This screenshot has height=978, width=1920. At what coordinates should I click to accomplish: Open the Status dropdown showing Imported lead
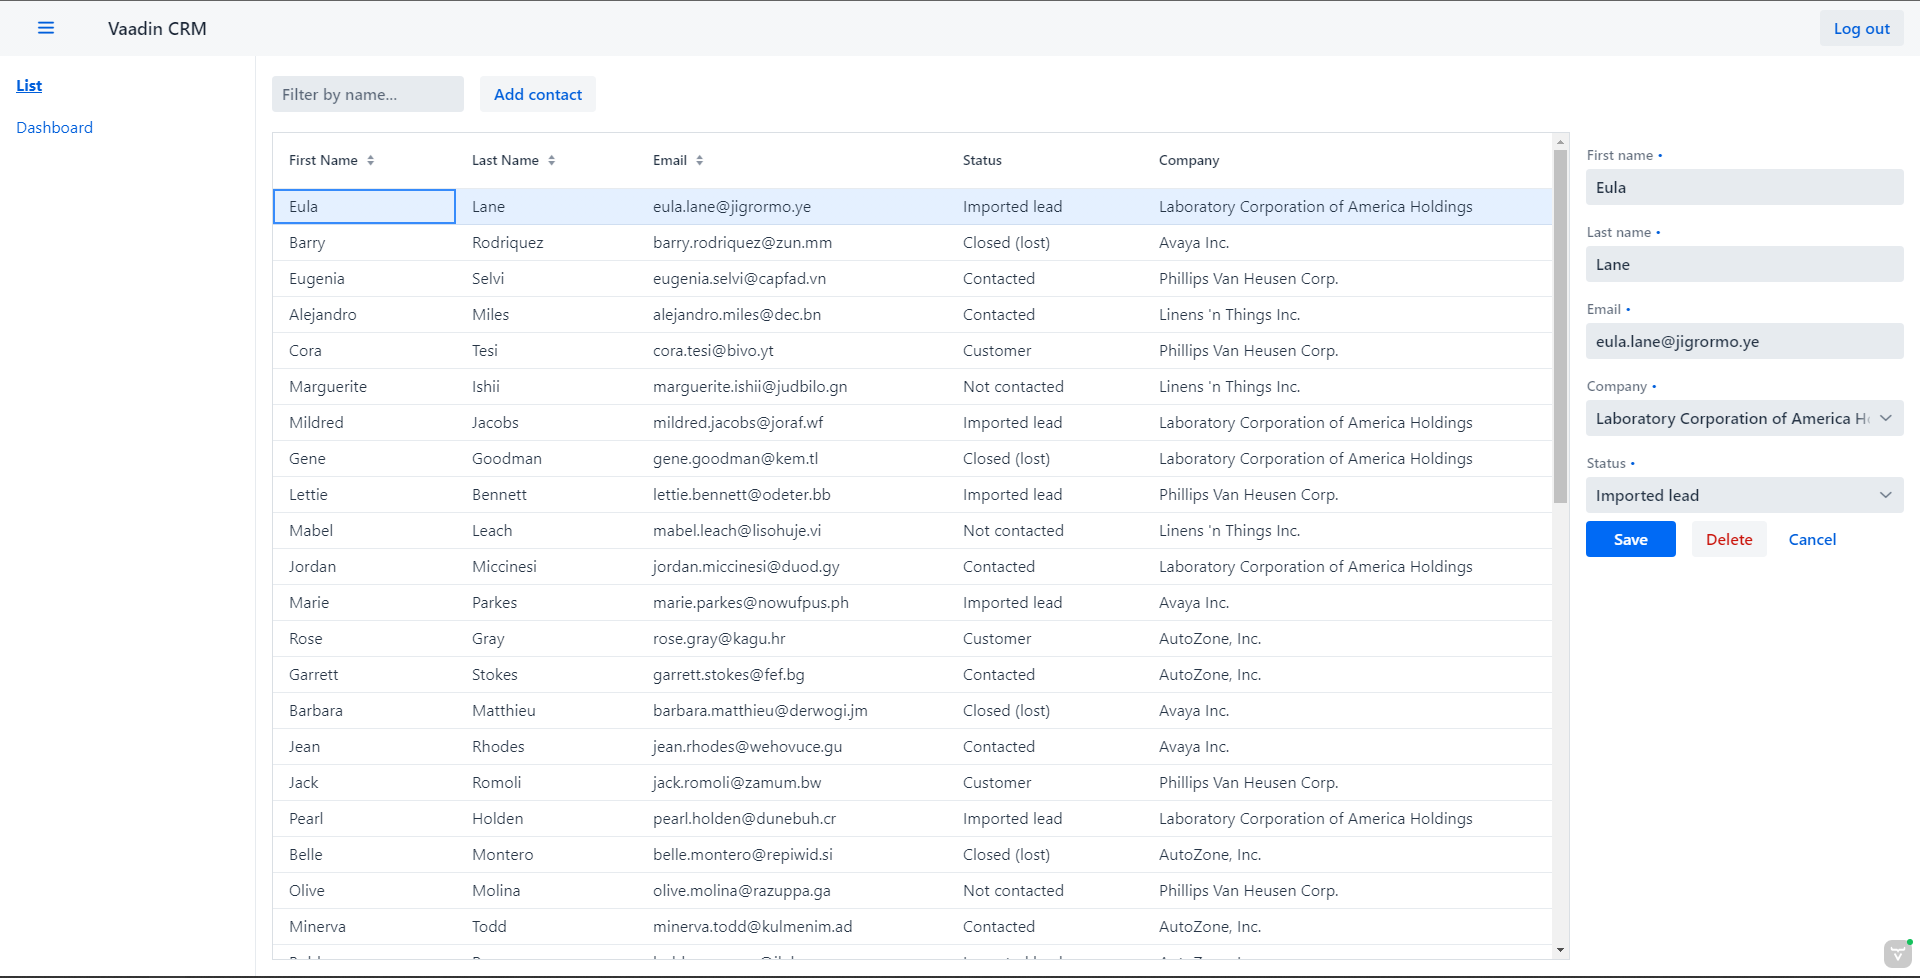coord(1744,495)
